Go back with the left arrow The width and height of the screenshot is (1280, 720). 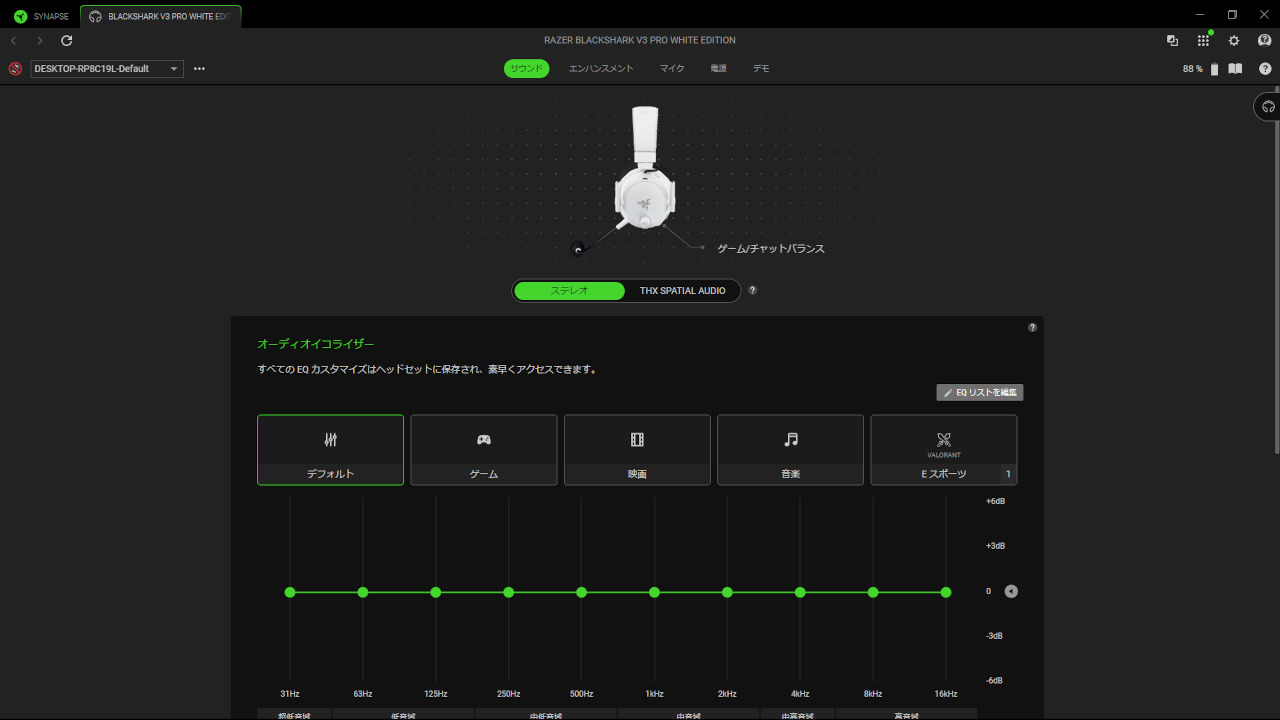[x=13, y=41]
